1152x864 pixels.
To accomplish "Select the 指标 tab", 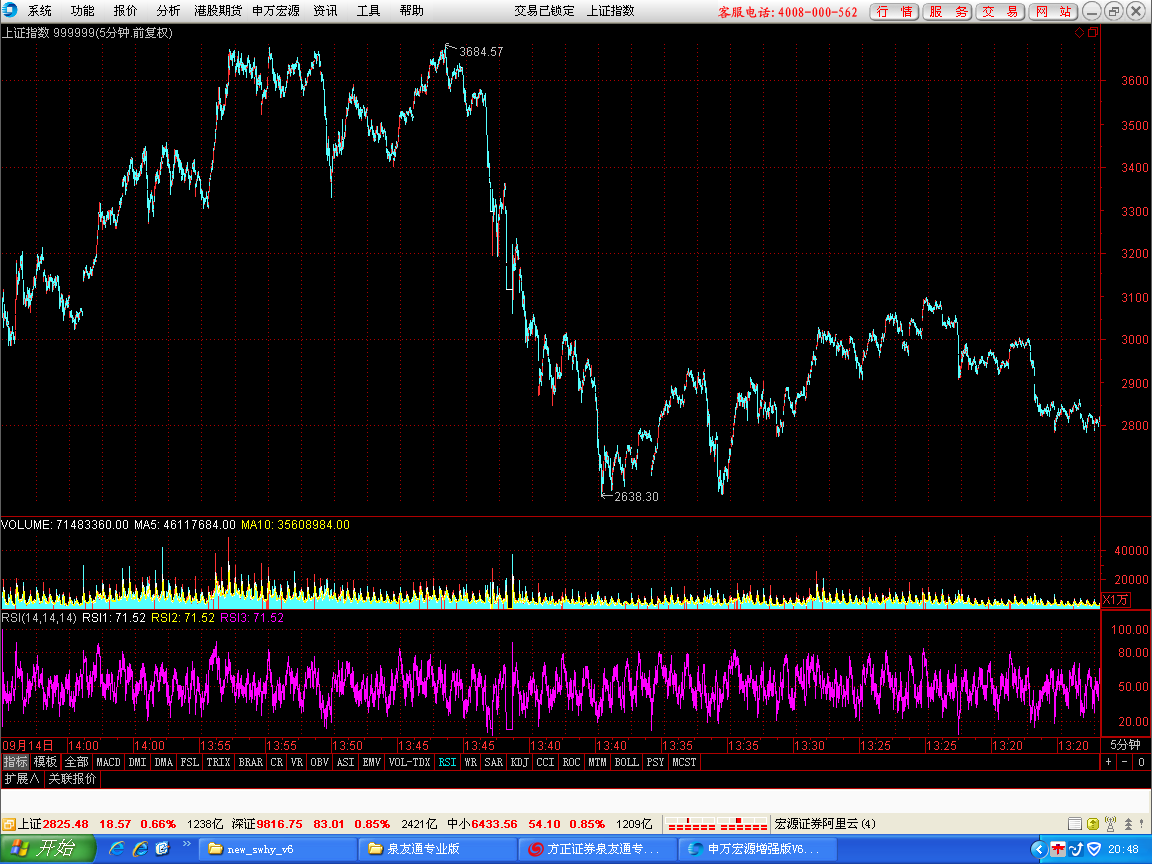I will click(x=15, y=762).
